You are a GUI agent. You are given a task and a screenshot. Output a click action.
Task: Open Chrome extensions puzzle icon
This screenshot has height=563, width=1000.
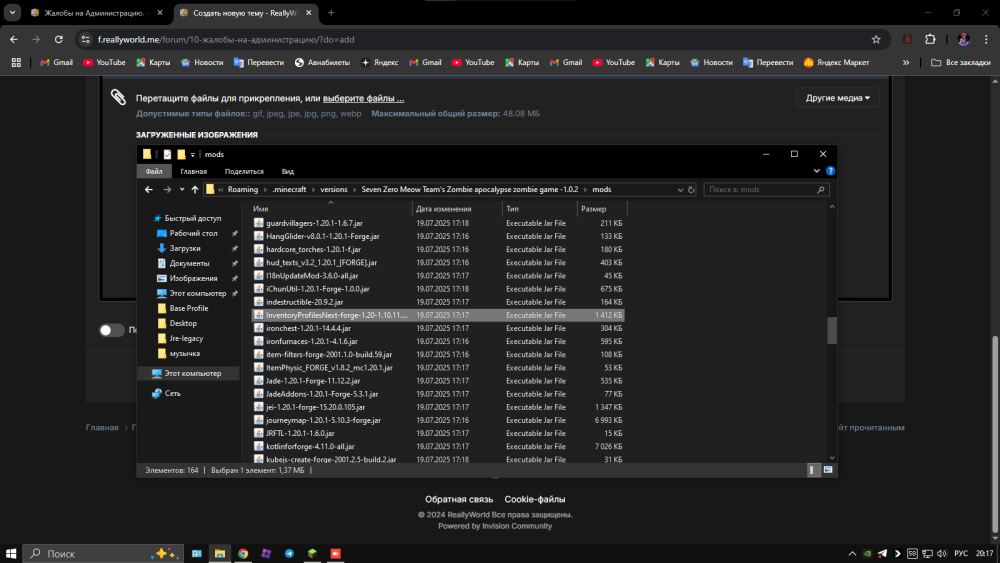click(930, 40)
